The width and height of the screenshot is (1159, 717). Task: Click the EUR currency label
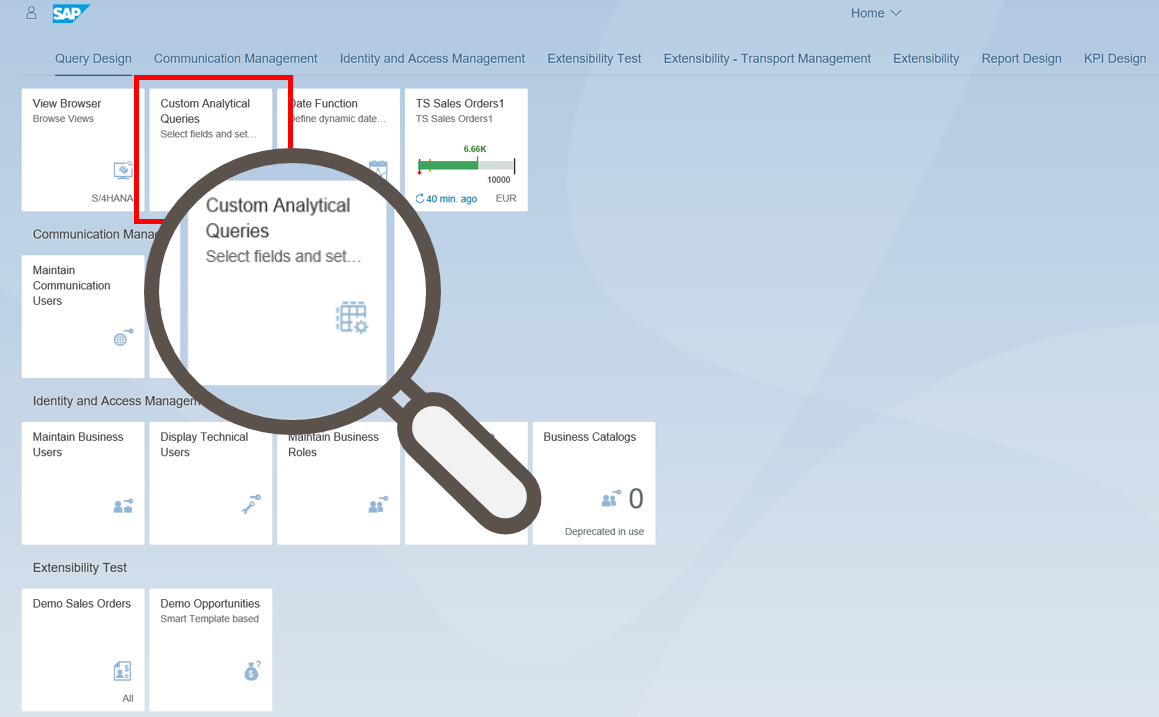coord(506,198)
